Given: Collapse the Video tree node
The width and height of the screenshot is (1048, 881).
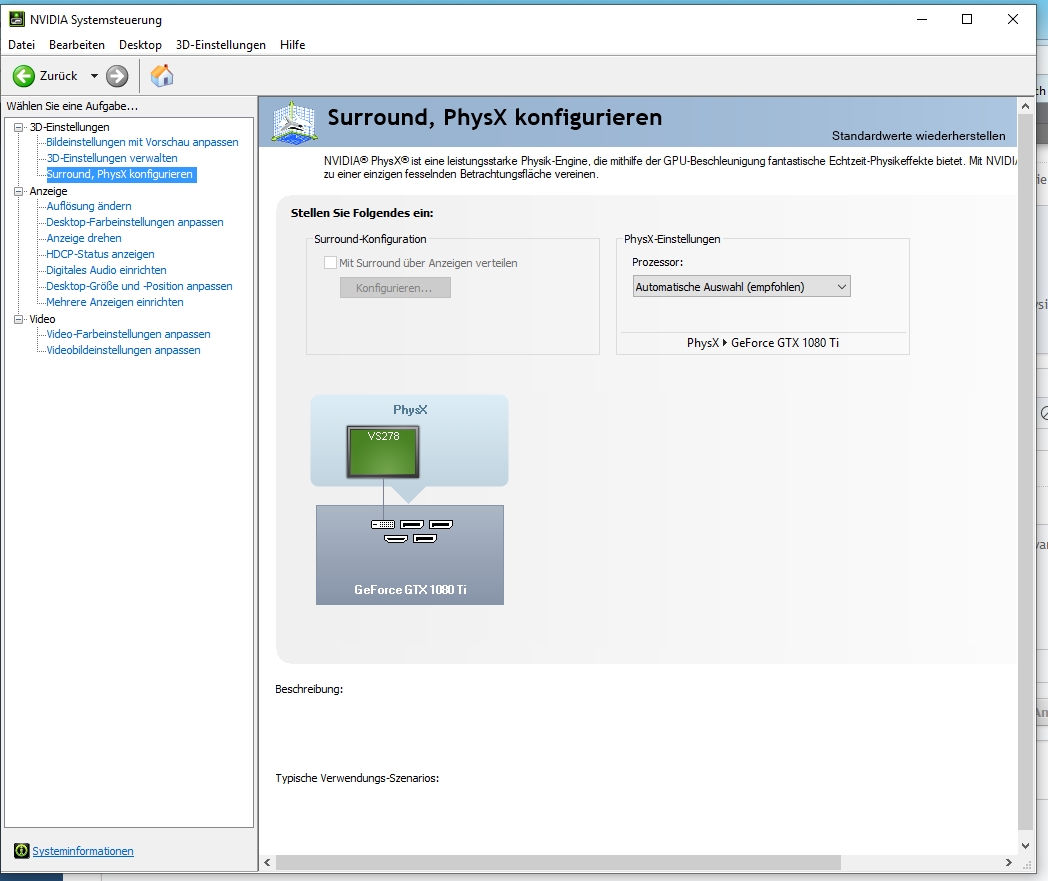Looking at the screenshot, I should click(x=19, y=320).
